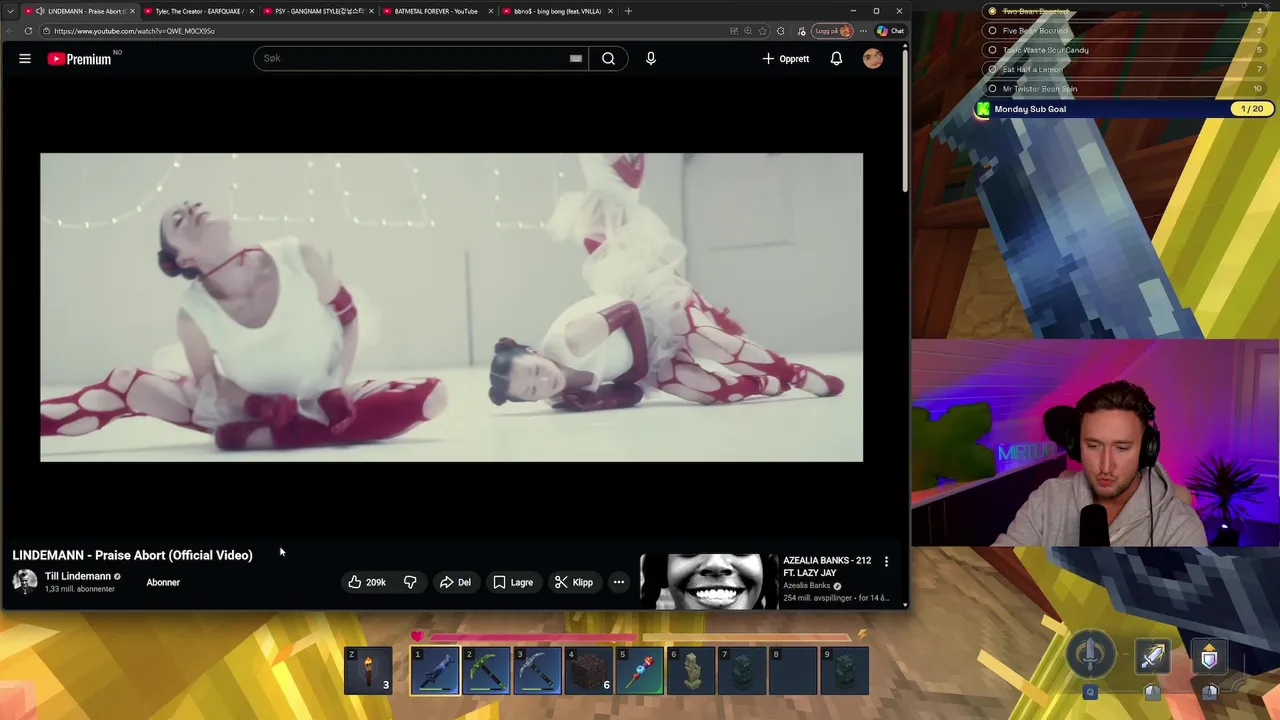
Task: Click the Opprett create button
Action: click(x=785, y=59)
